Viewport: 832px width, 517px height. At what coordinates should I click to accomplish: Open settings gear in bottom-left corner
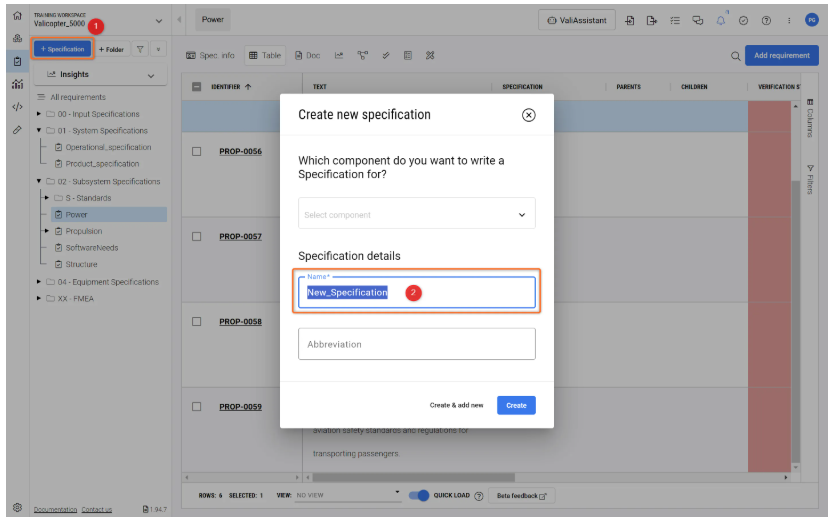[17, 507]
